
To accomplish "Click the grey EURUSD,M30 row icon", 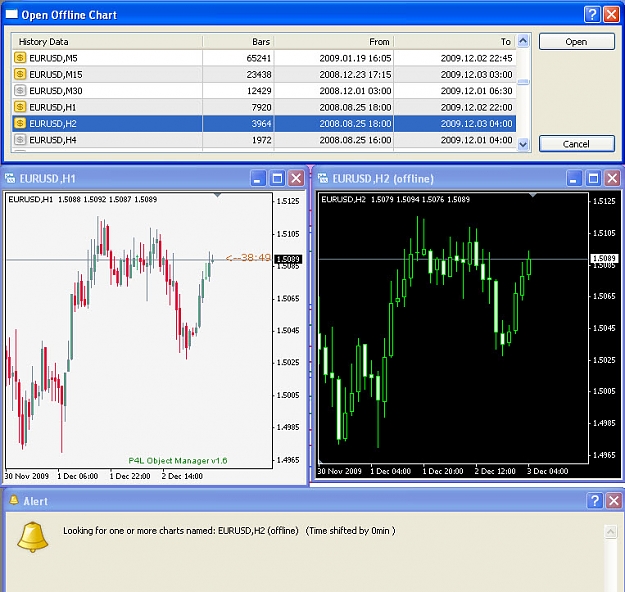I will click(20, 90).
